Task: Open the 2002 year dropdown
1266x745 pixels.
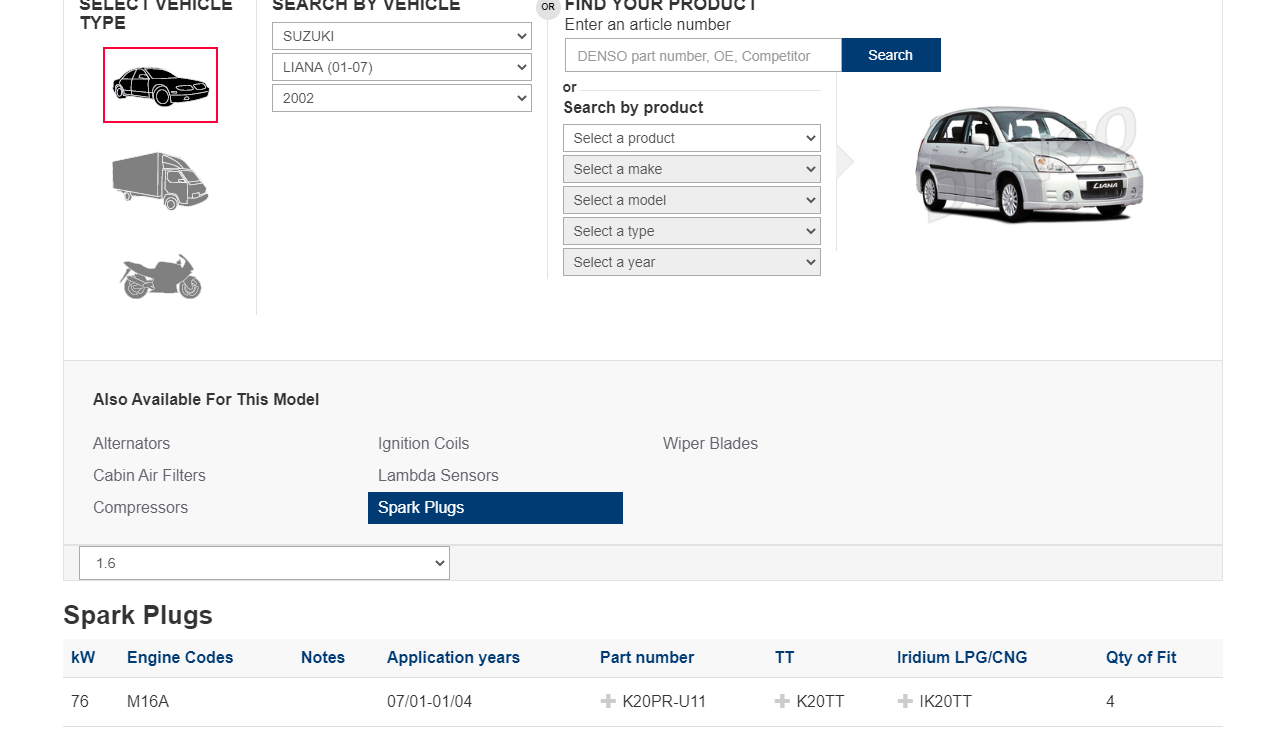Action: pos(402,98)
